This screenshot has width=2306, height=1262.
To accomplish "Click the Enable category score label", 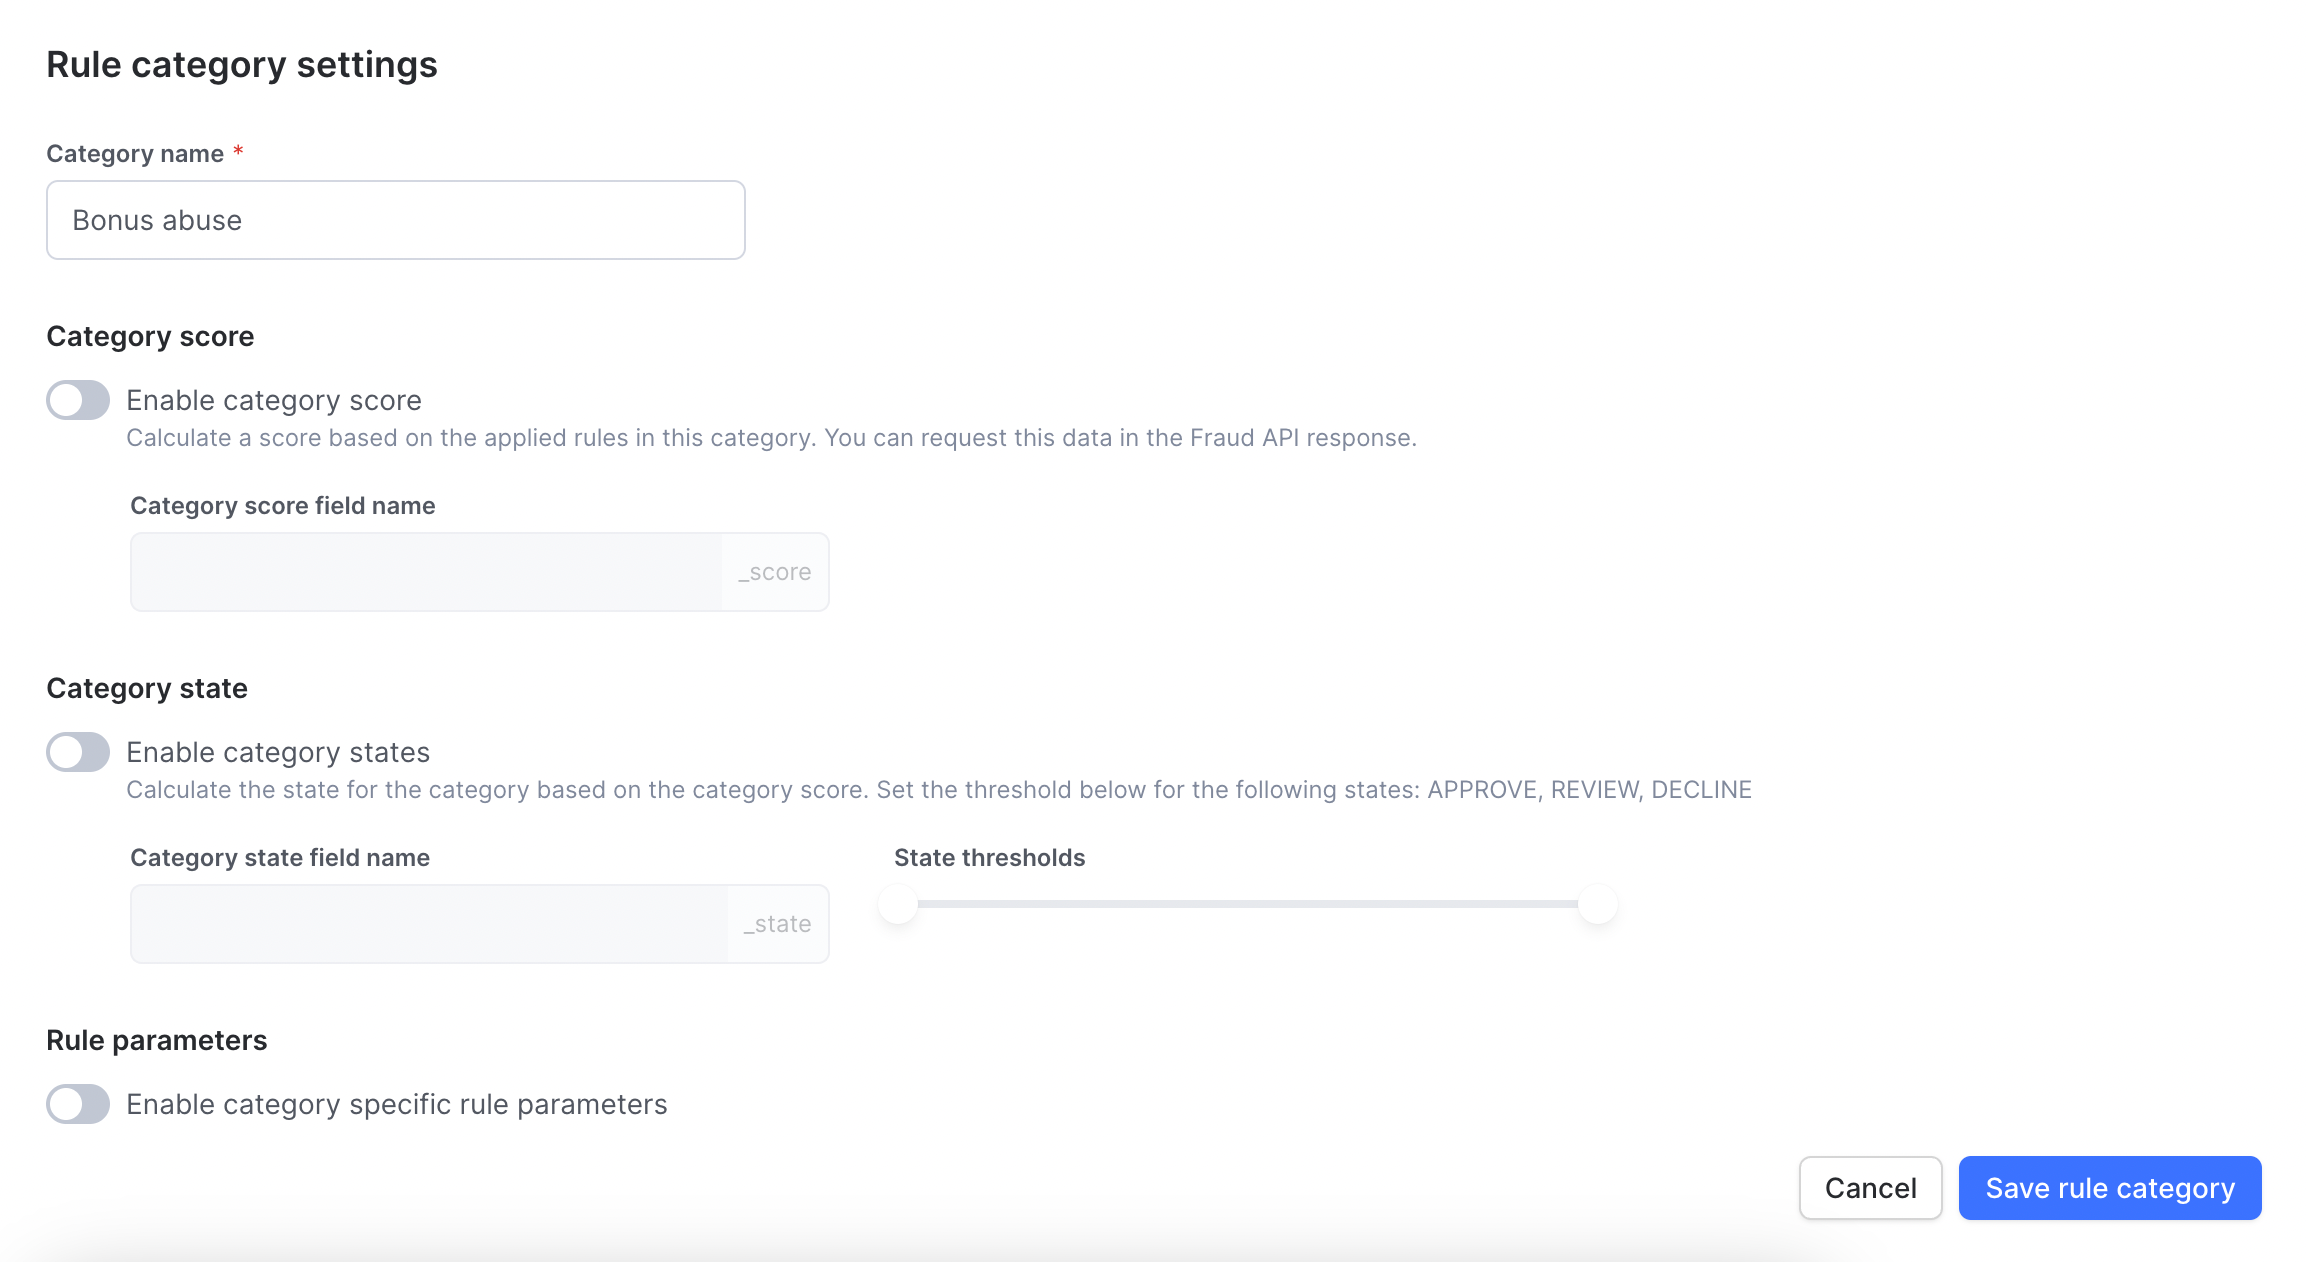I will pyautogui.click(x=274, y=400).
